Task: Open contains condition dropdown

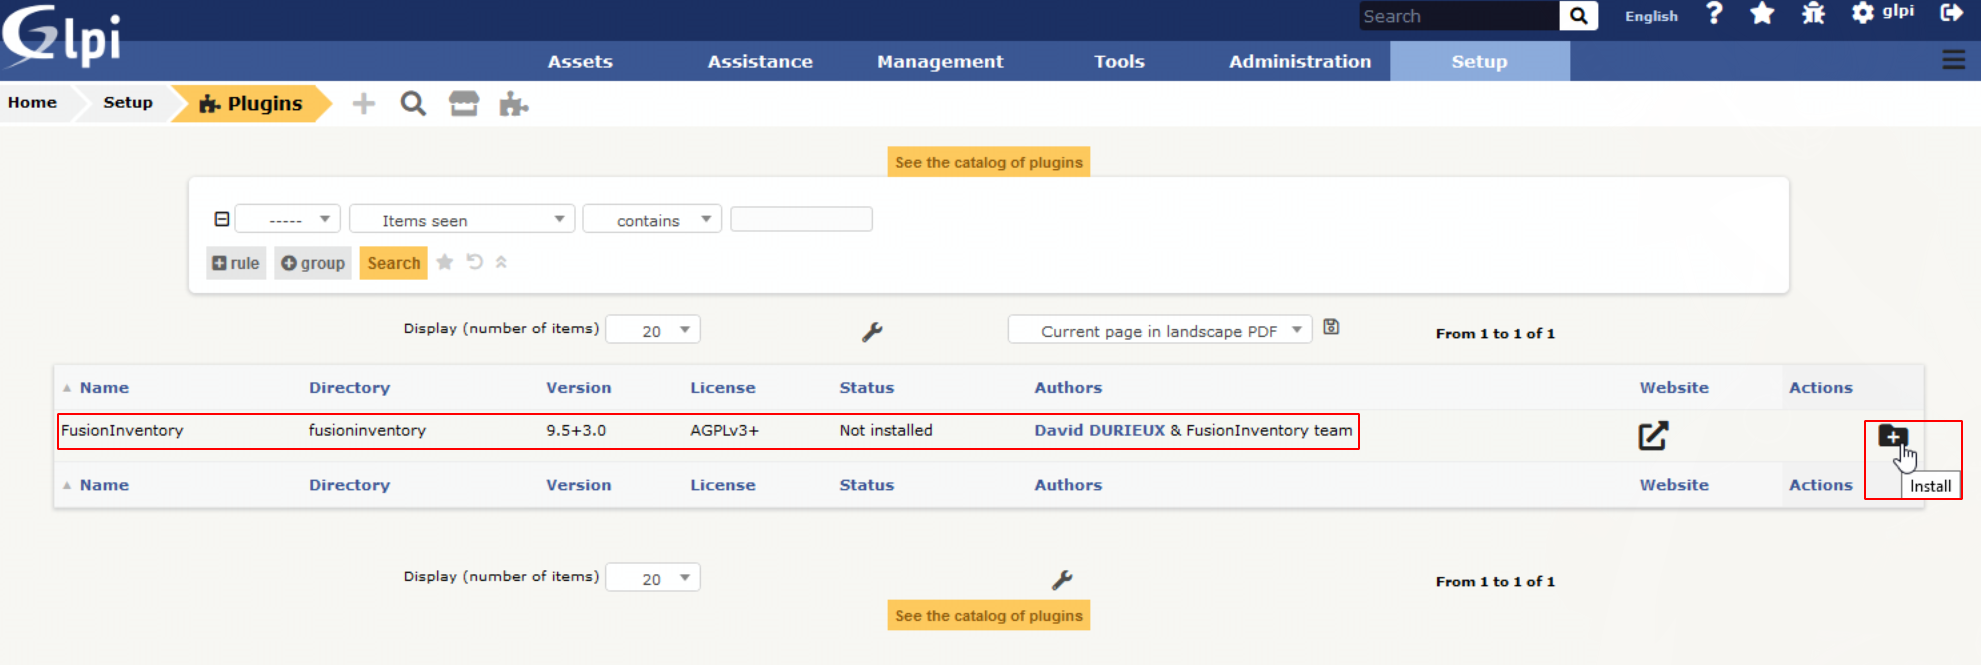Action: click(x=652, y=219)
